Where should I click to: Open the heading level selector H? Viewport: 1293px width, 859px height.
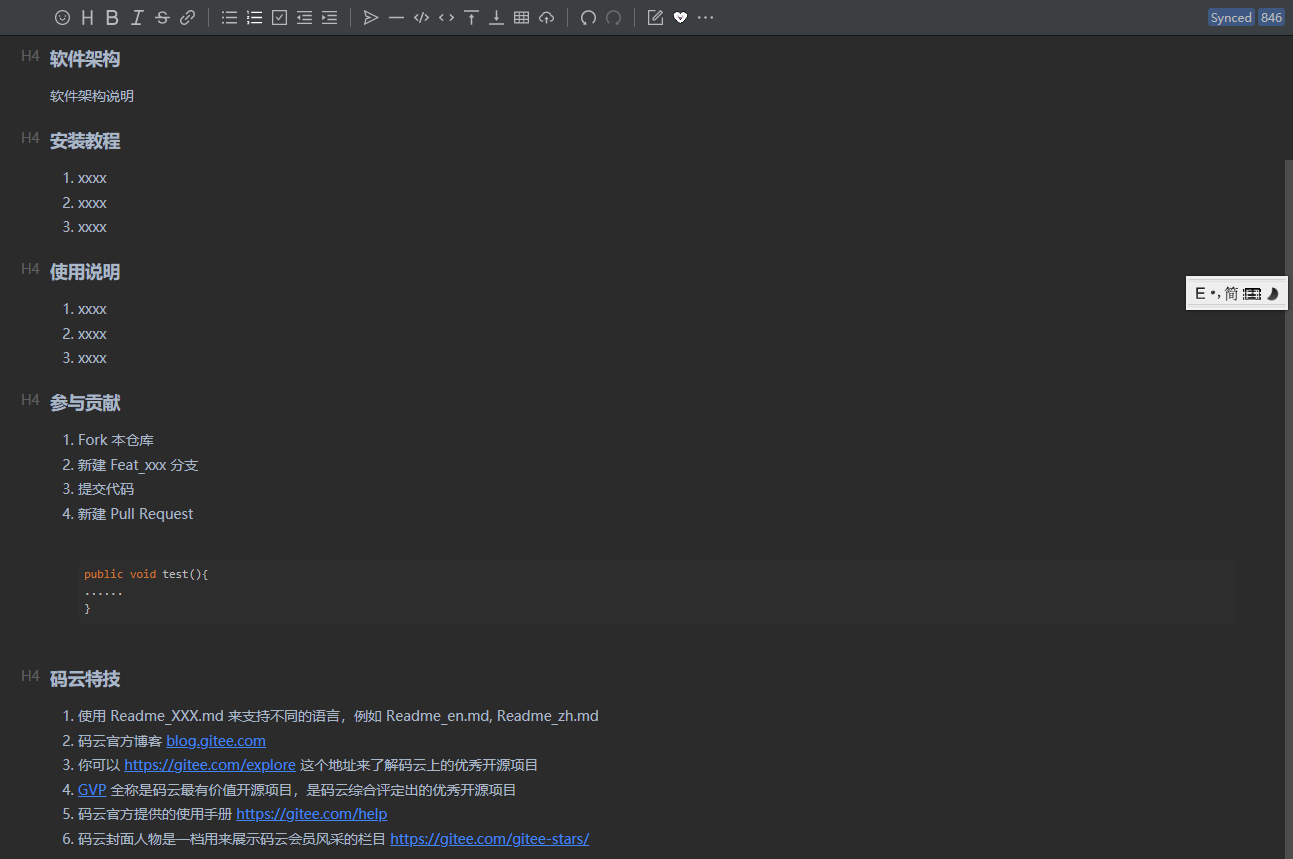pos(87,17)
